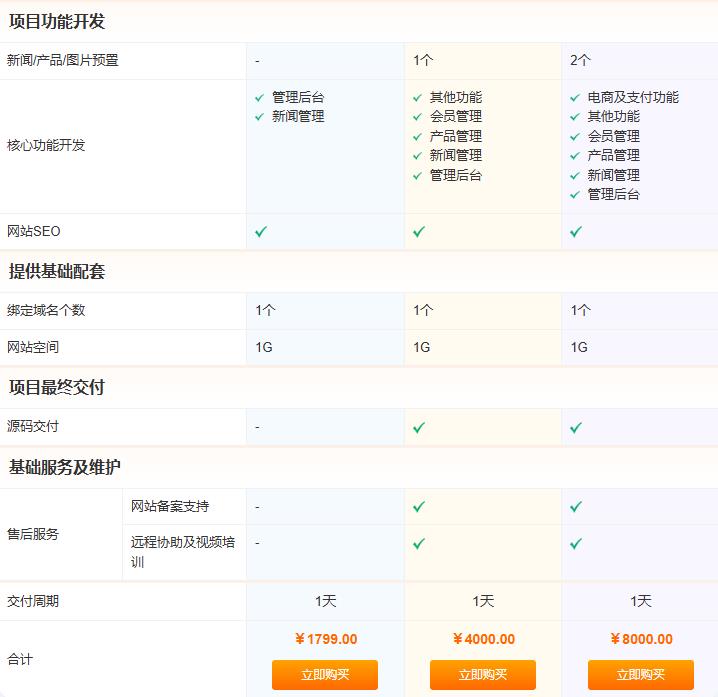Viewport: 718px width, 697px height.
Task: Click 网站备案支持 checkmark in the ¥4000 column
Action: pyautogui.click(x=419, y=507)
